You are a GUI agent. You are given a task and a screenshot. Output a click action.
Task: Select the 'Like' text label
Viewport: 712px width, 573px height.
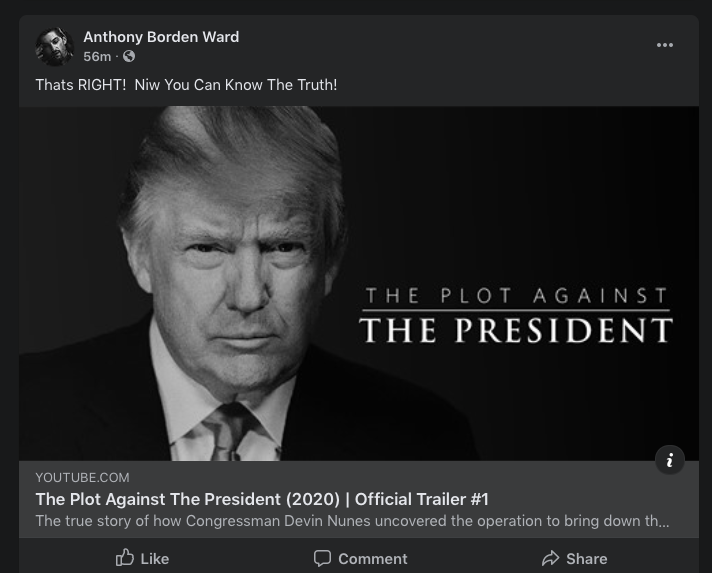[155, 558]
